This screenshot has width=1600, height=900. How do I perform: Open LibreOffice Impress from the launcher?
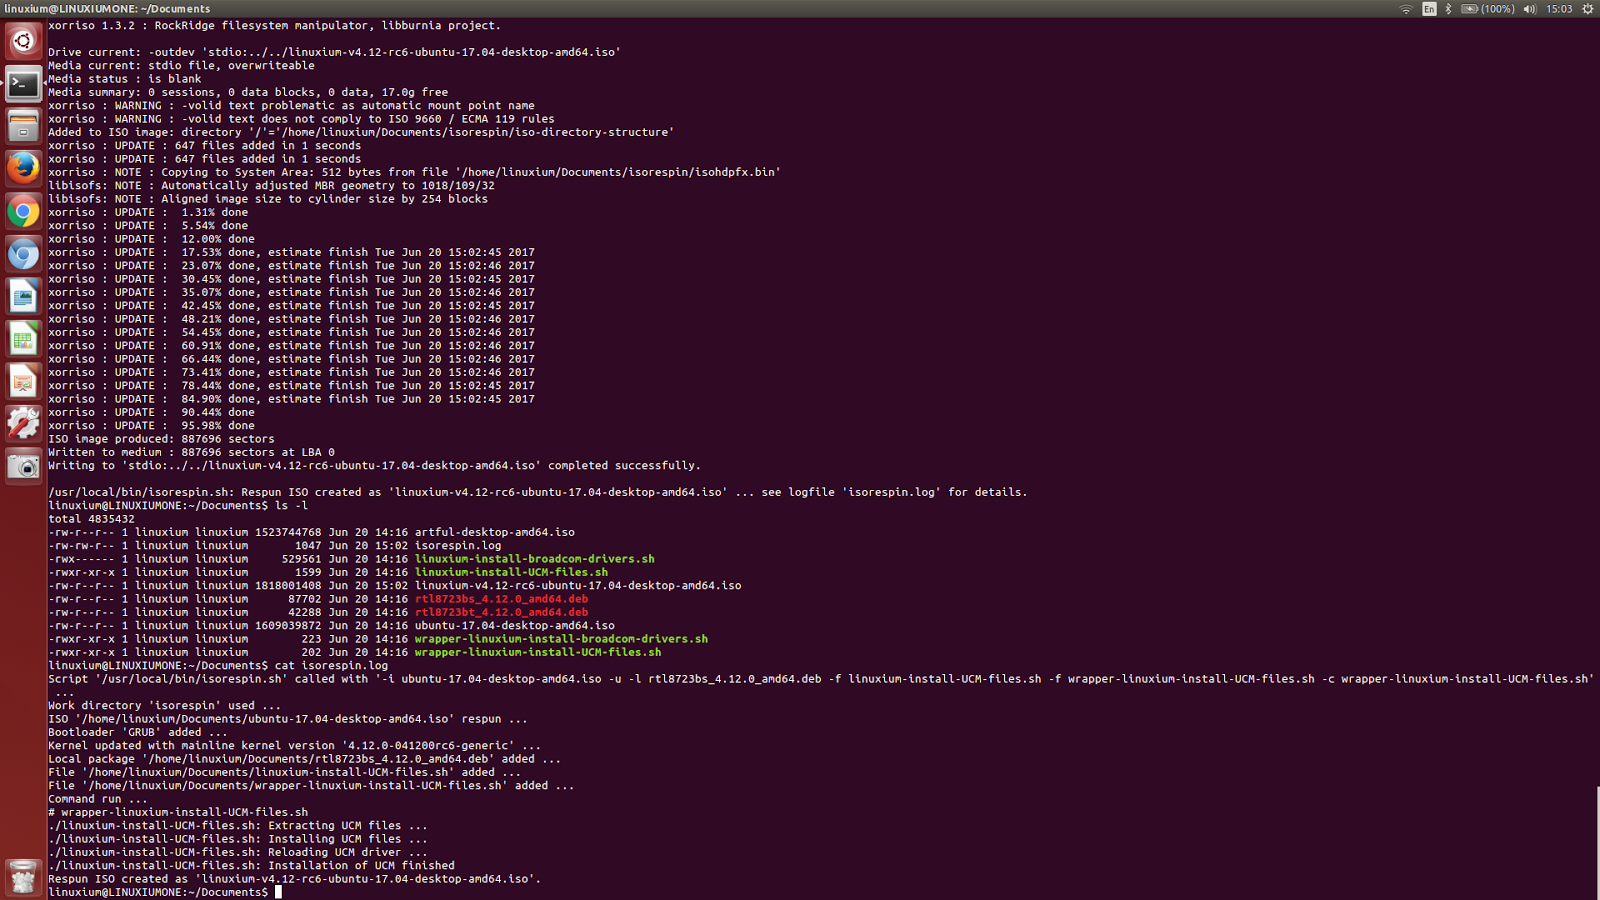tap(23, 381)
